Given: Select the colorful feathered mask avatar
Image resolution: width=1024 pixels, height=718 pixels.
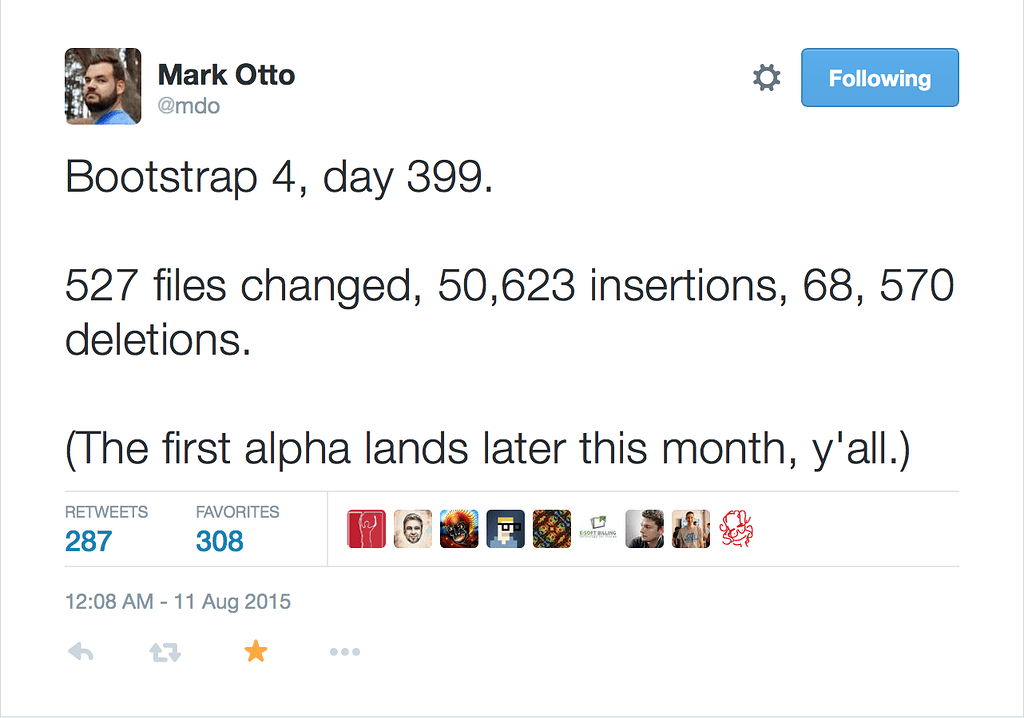Looking at the screenshot, I should coord(459,529).
